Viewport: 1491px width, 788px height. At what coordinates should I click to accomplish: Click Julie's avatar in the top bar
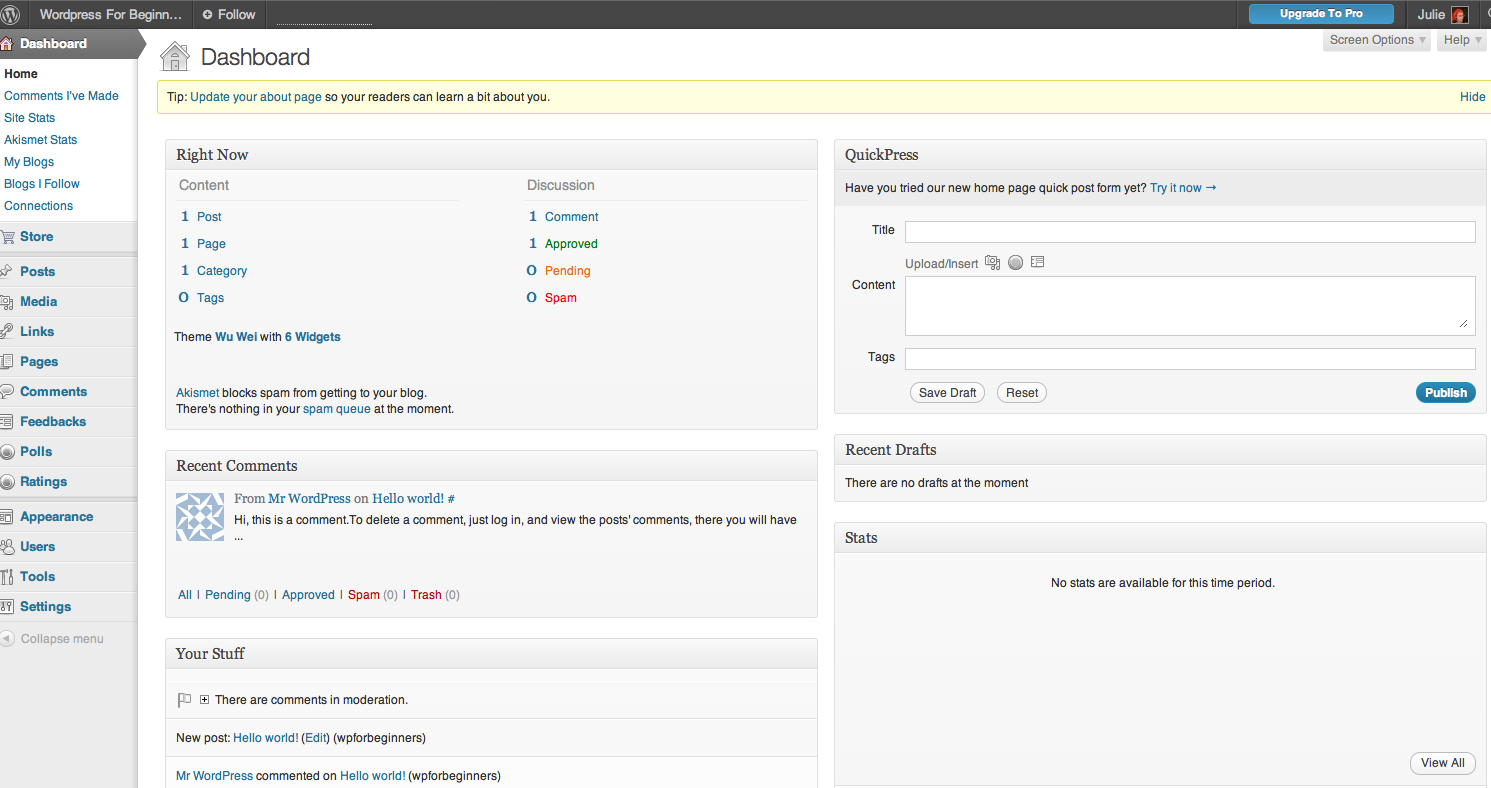point(1459,15)
